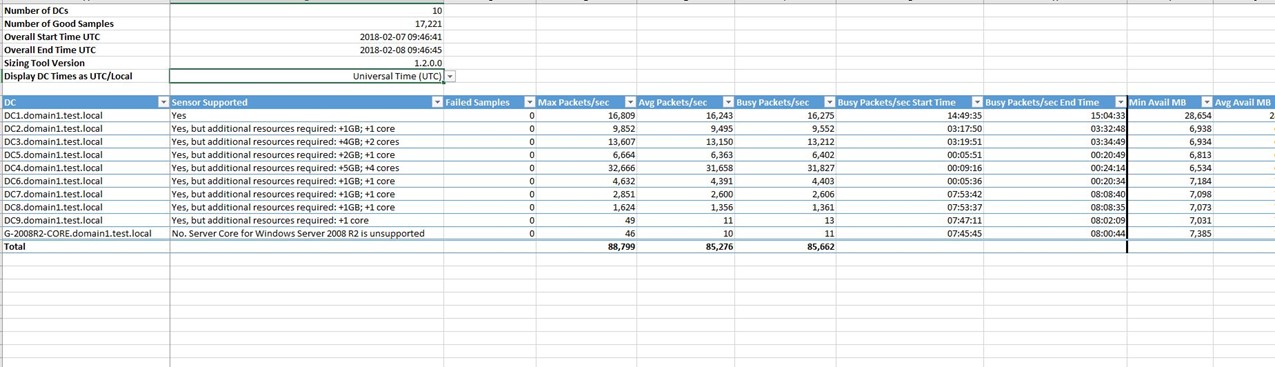Open the Avg Packets/sec filter dropdown
This screenshot has width=1275, height=367.
(728, 102)
